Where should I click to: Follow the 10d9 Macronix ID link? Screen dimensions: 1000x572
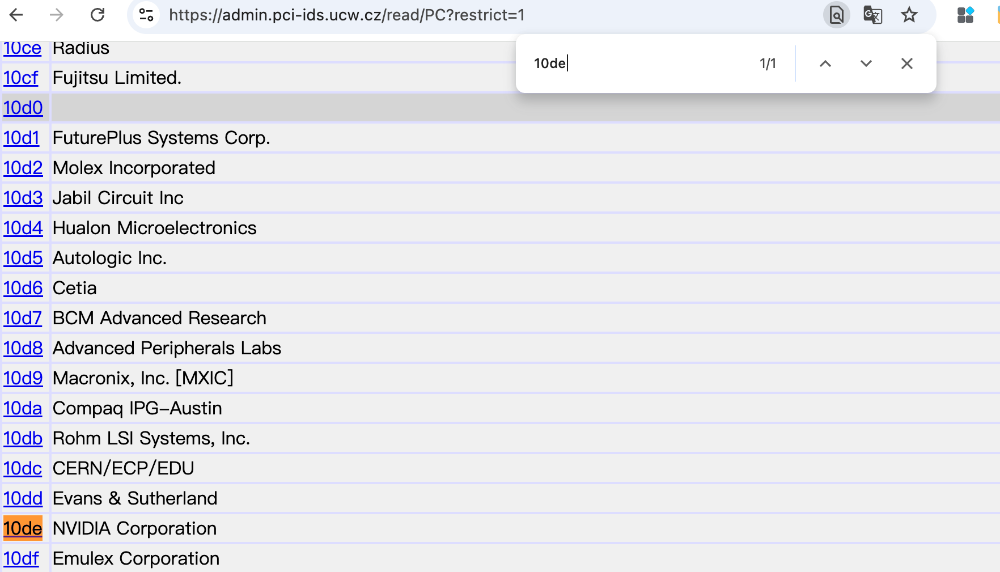(x=23, y=378)
